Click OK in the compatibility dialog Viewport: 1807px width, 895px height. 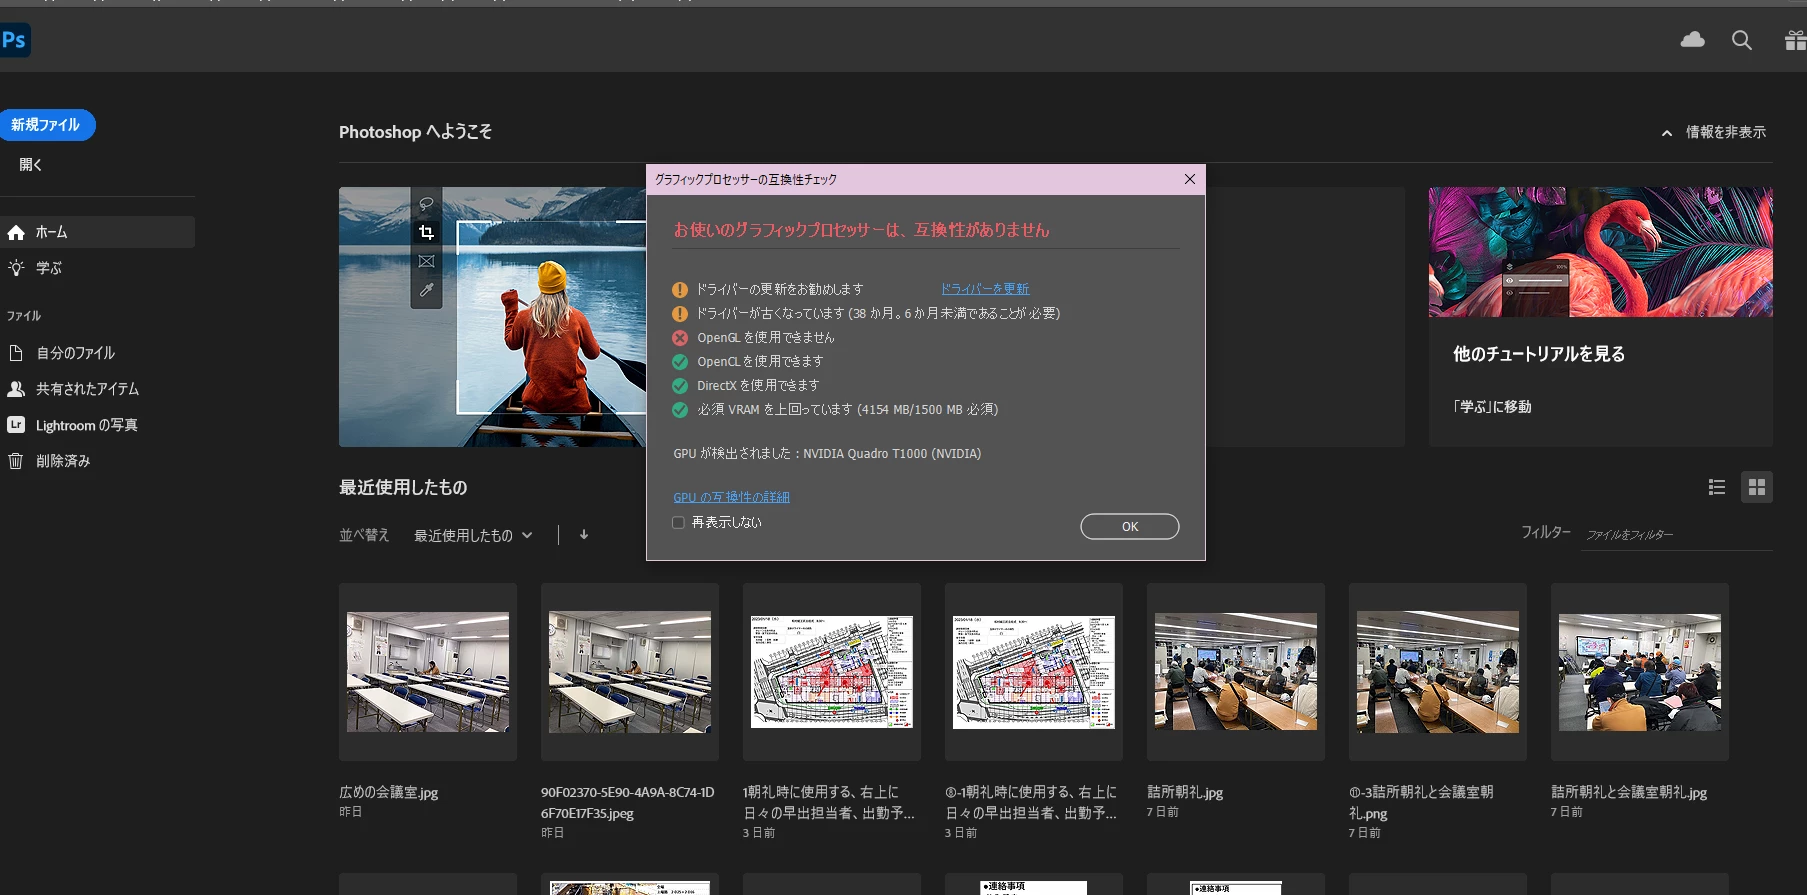(1130, 526)
